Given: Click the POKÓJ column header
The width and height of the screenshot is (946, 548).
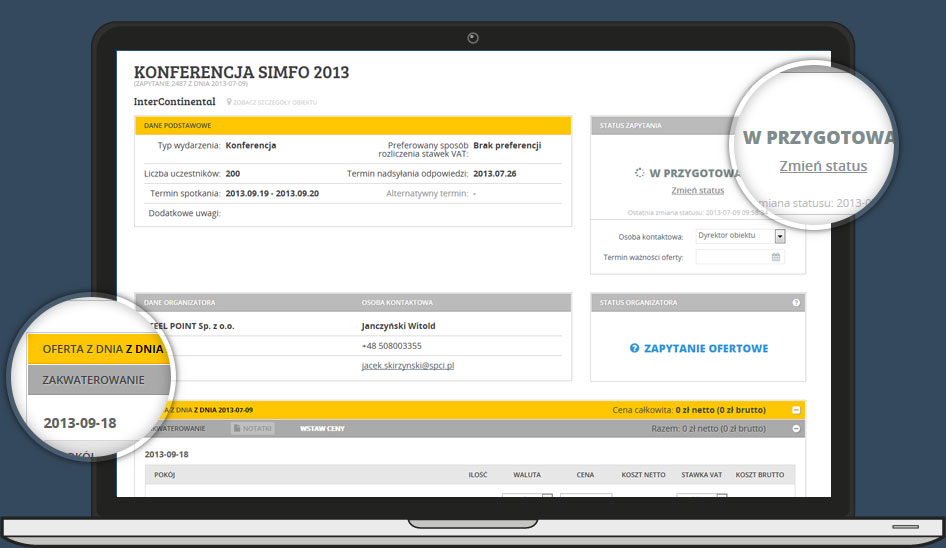Looking at the screenshot, I should 165,475.
